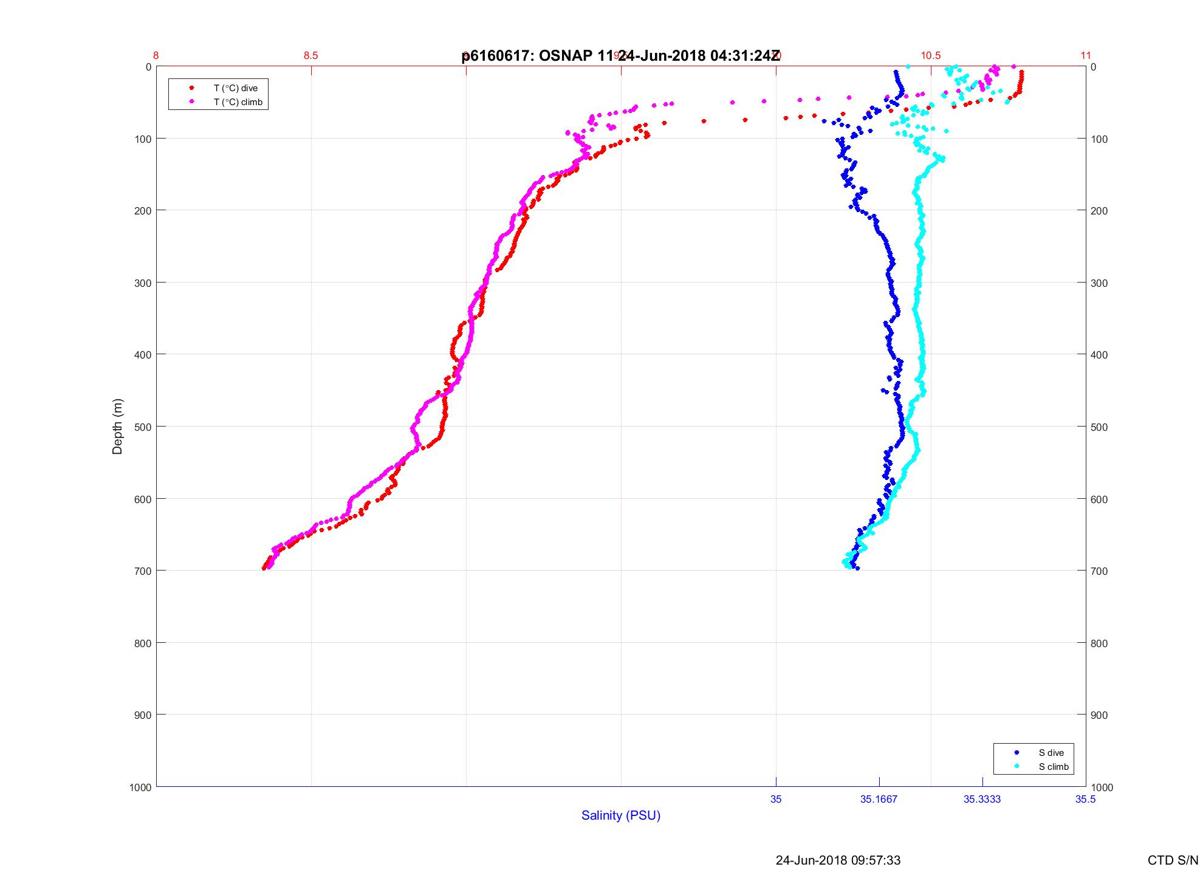Click the right-axis '500' depth tick label
This screenshot has width=1200, height=885.
(1100, 427)
